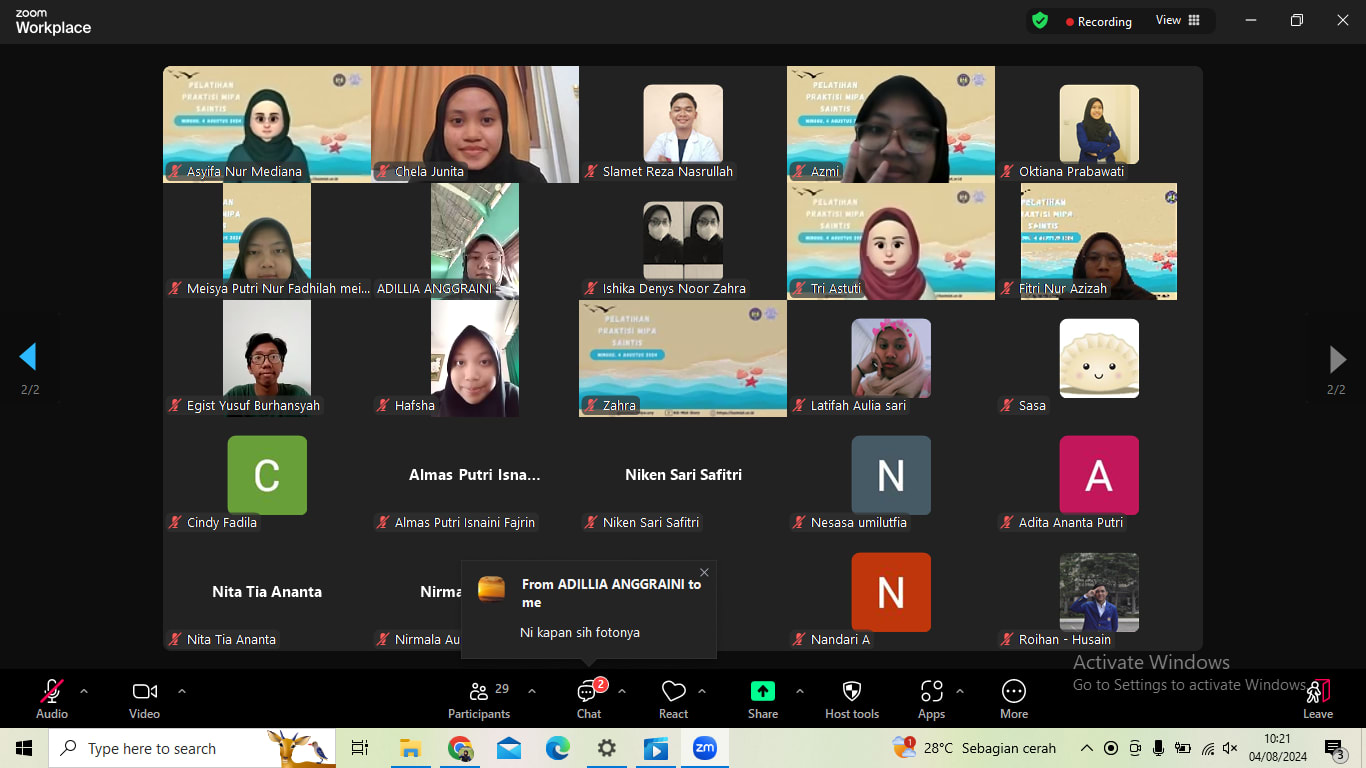Click Oktiana Prabawati's profile picture

pyautogui.click(x=1099, y=124)
